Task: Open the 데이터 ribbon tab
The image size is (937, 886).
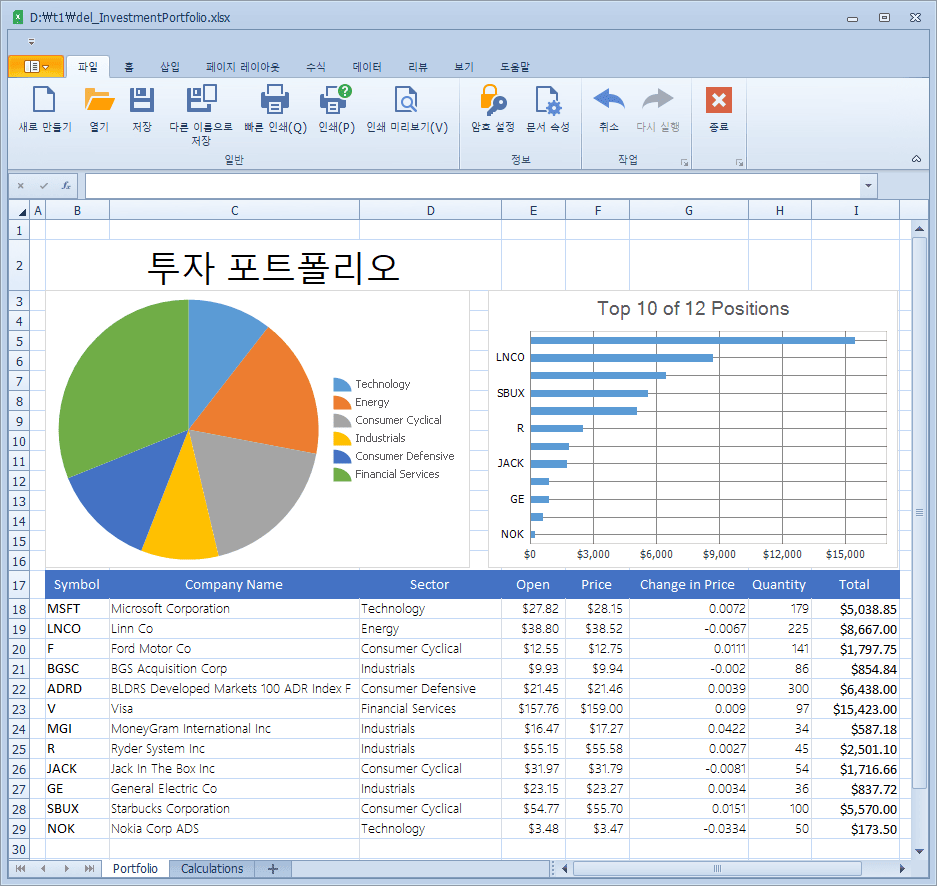Action: click(367, 67)
